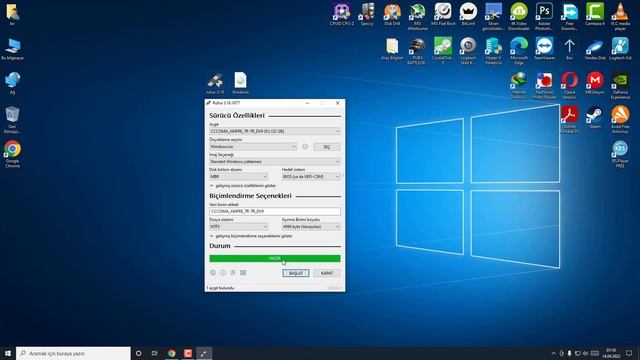Viewport: 640px width, 360px height.
Task: Click the Rufus about info icon
Action: click(x=223, y=273)
